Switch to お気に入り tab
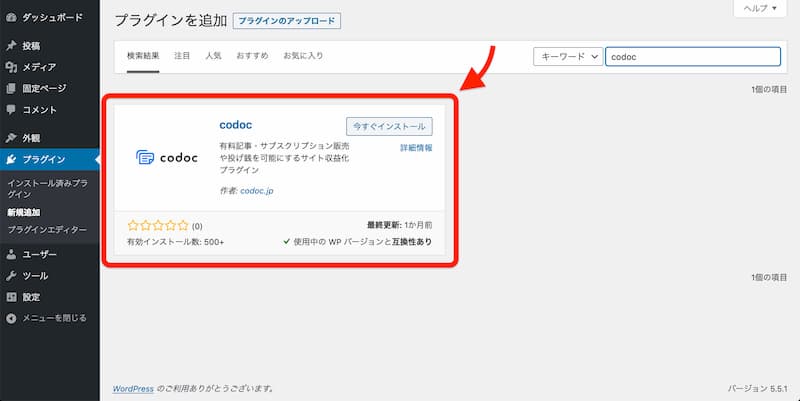800x401 pixels. pyautogui.click(x=303, y=56)
